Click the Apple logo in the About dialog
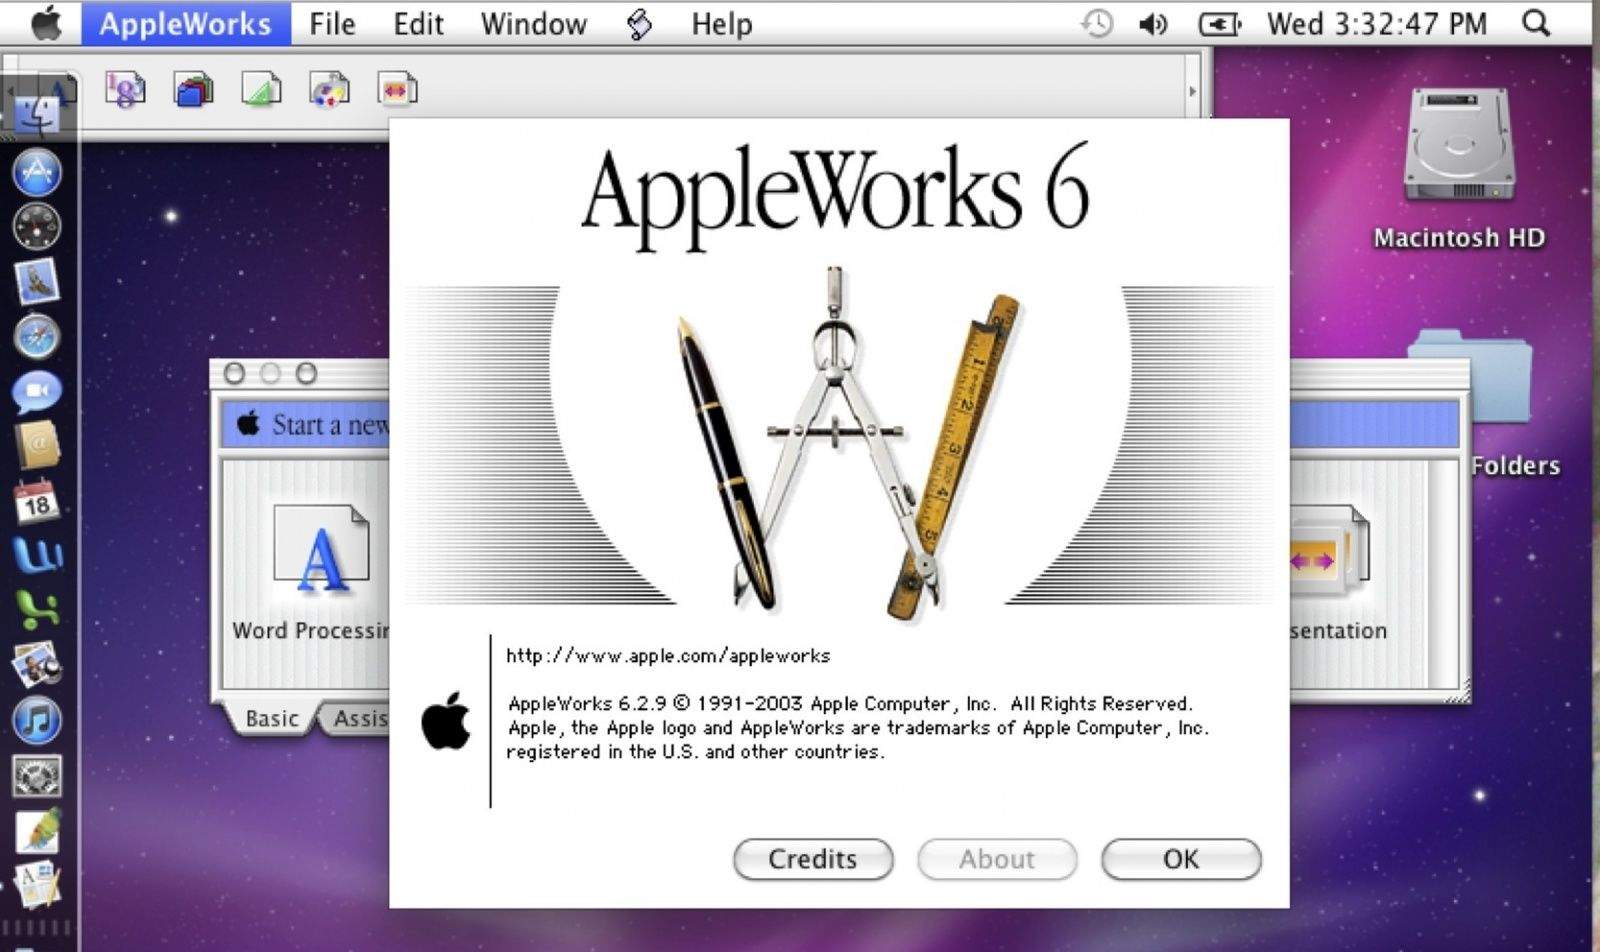The image size is (1600, 952). click(x=446, y=720)
